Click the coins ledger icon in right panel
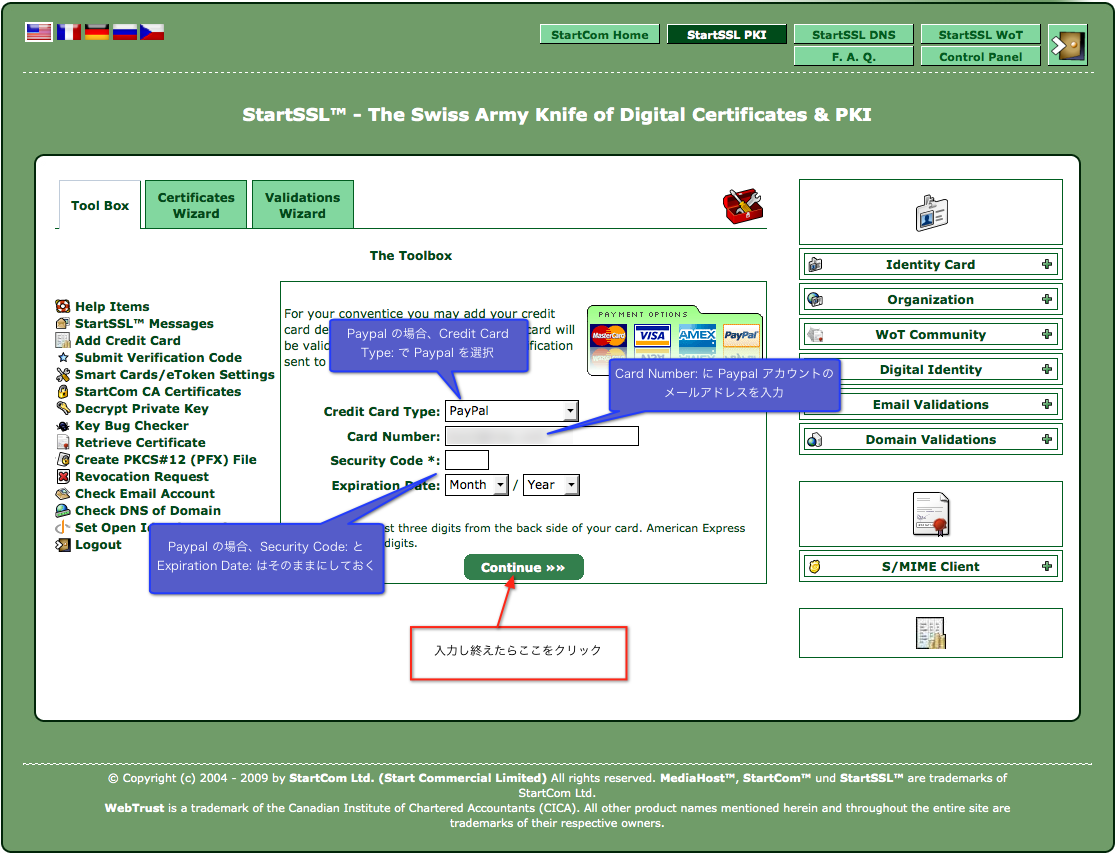The height and width of the screenshot is (854, 1116). [x=931, y=633]
